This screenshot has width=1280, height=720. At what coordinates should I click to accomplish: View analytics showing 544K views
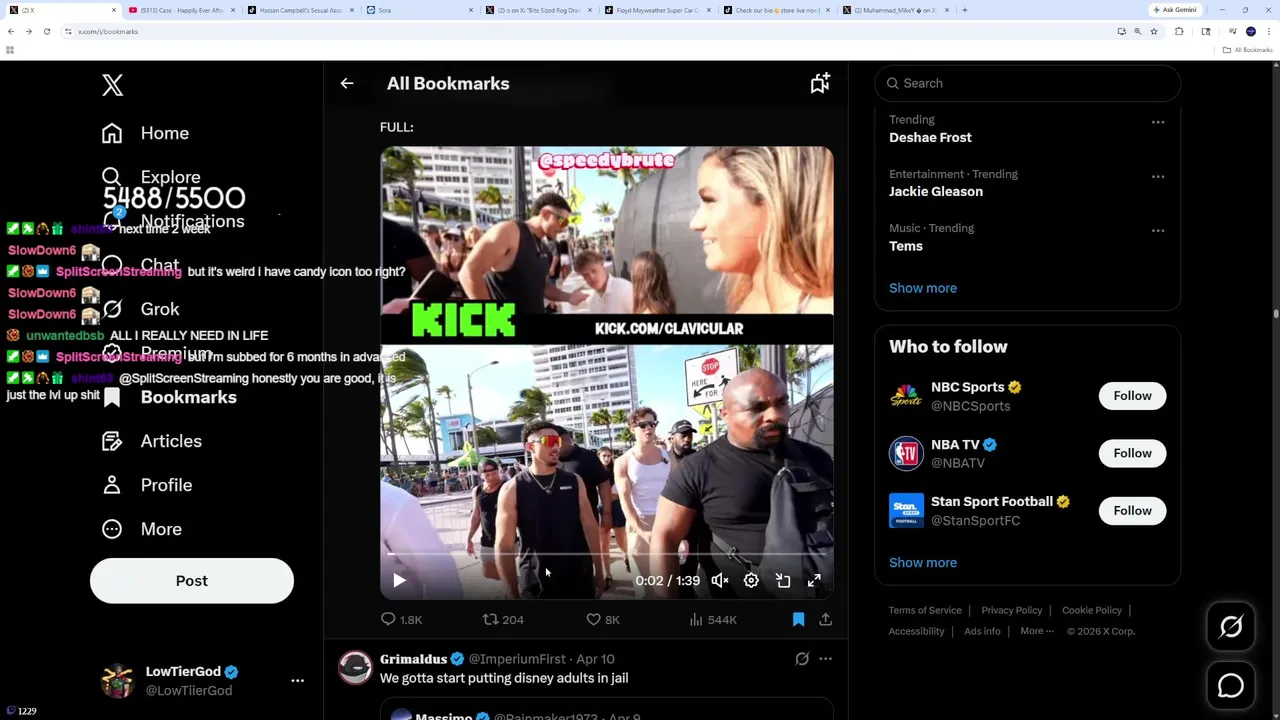pos(713,620)
